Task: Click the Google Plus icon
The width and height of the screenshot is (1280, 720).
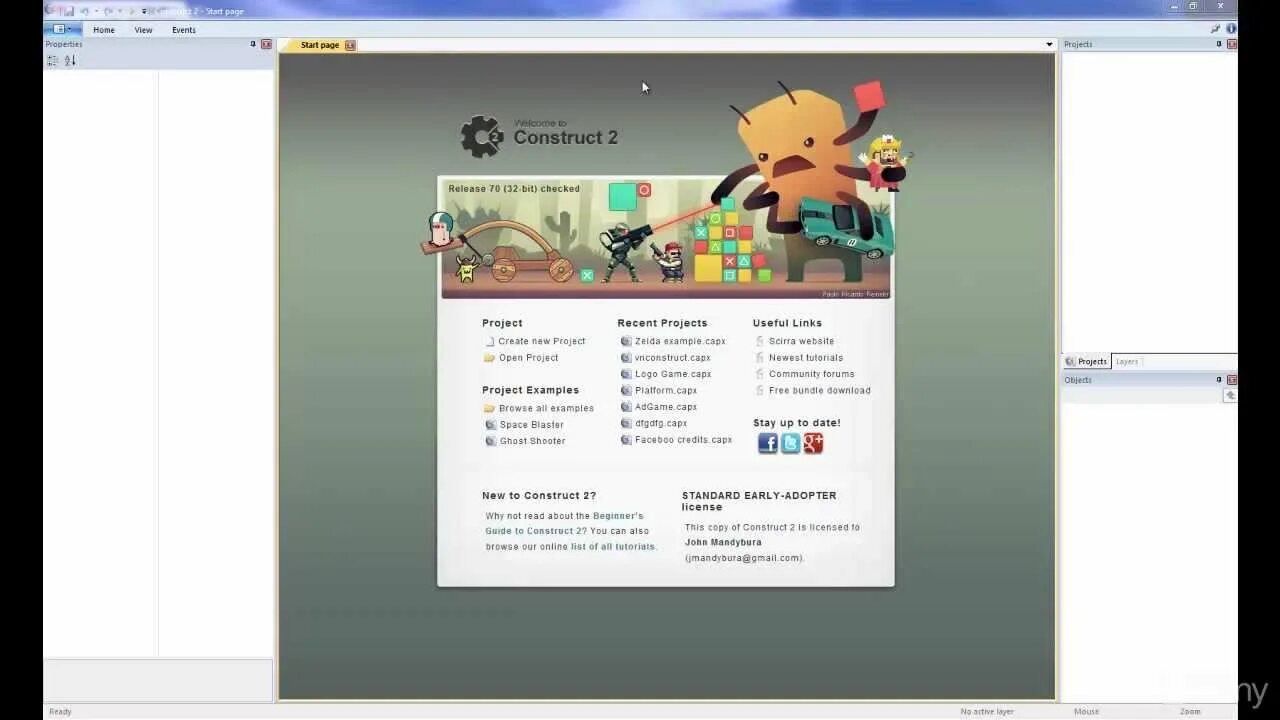Action: pos(813,443)
